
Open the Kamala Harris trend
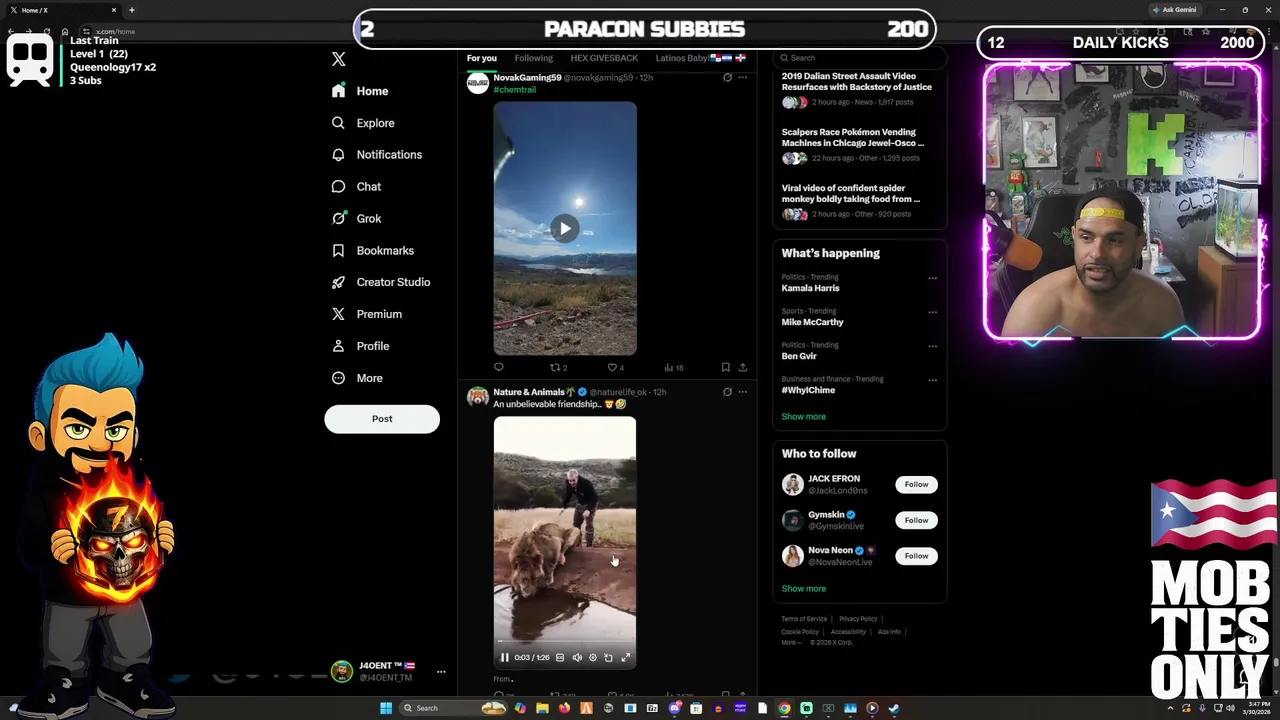(810, 288)
